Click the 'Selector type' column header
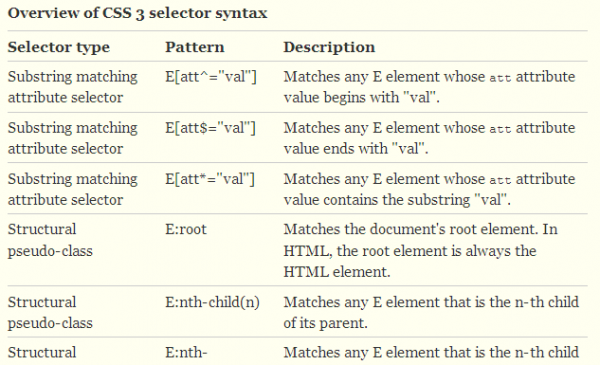Viewport: 600px width, 365px height. coord(59,47)
